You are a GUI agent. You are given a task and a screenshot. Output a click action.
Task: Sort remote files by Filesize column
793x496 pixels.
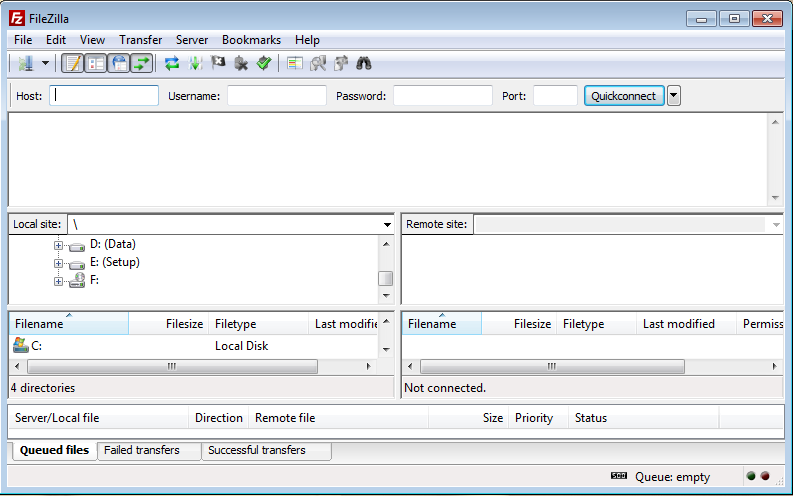519,324
